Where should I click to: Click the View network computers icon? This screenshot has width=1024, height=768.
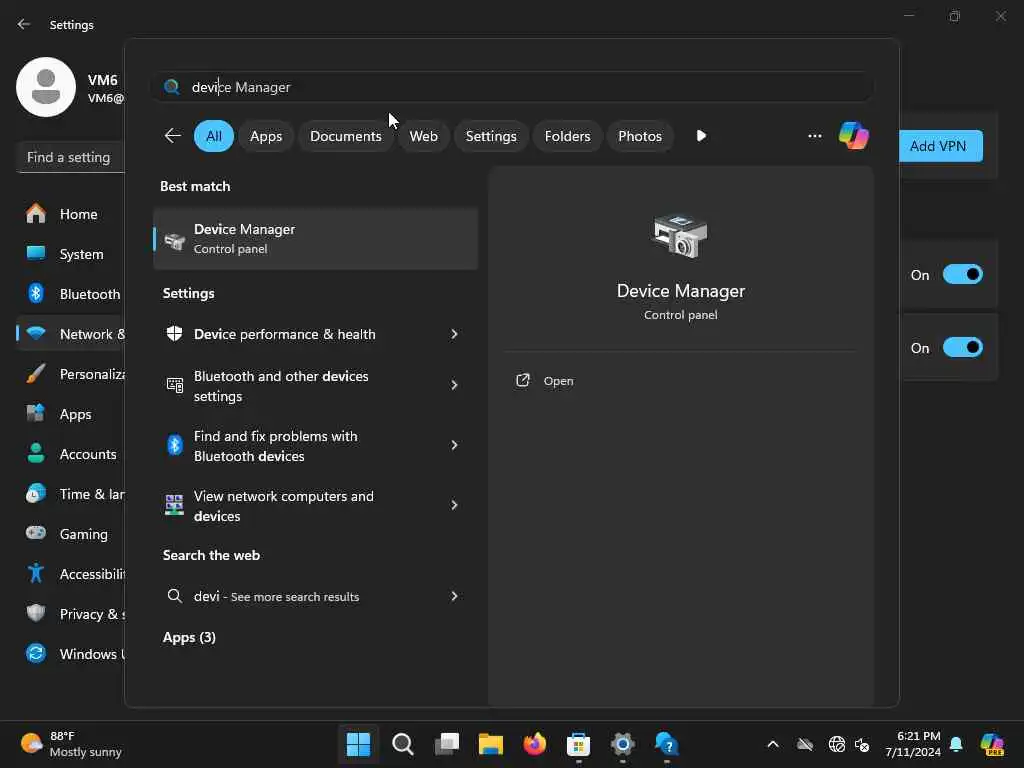coord(174,505)
